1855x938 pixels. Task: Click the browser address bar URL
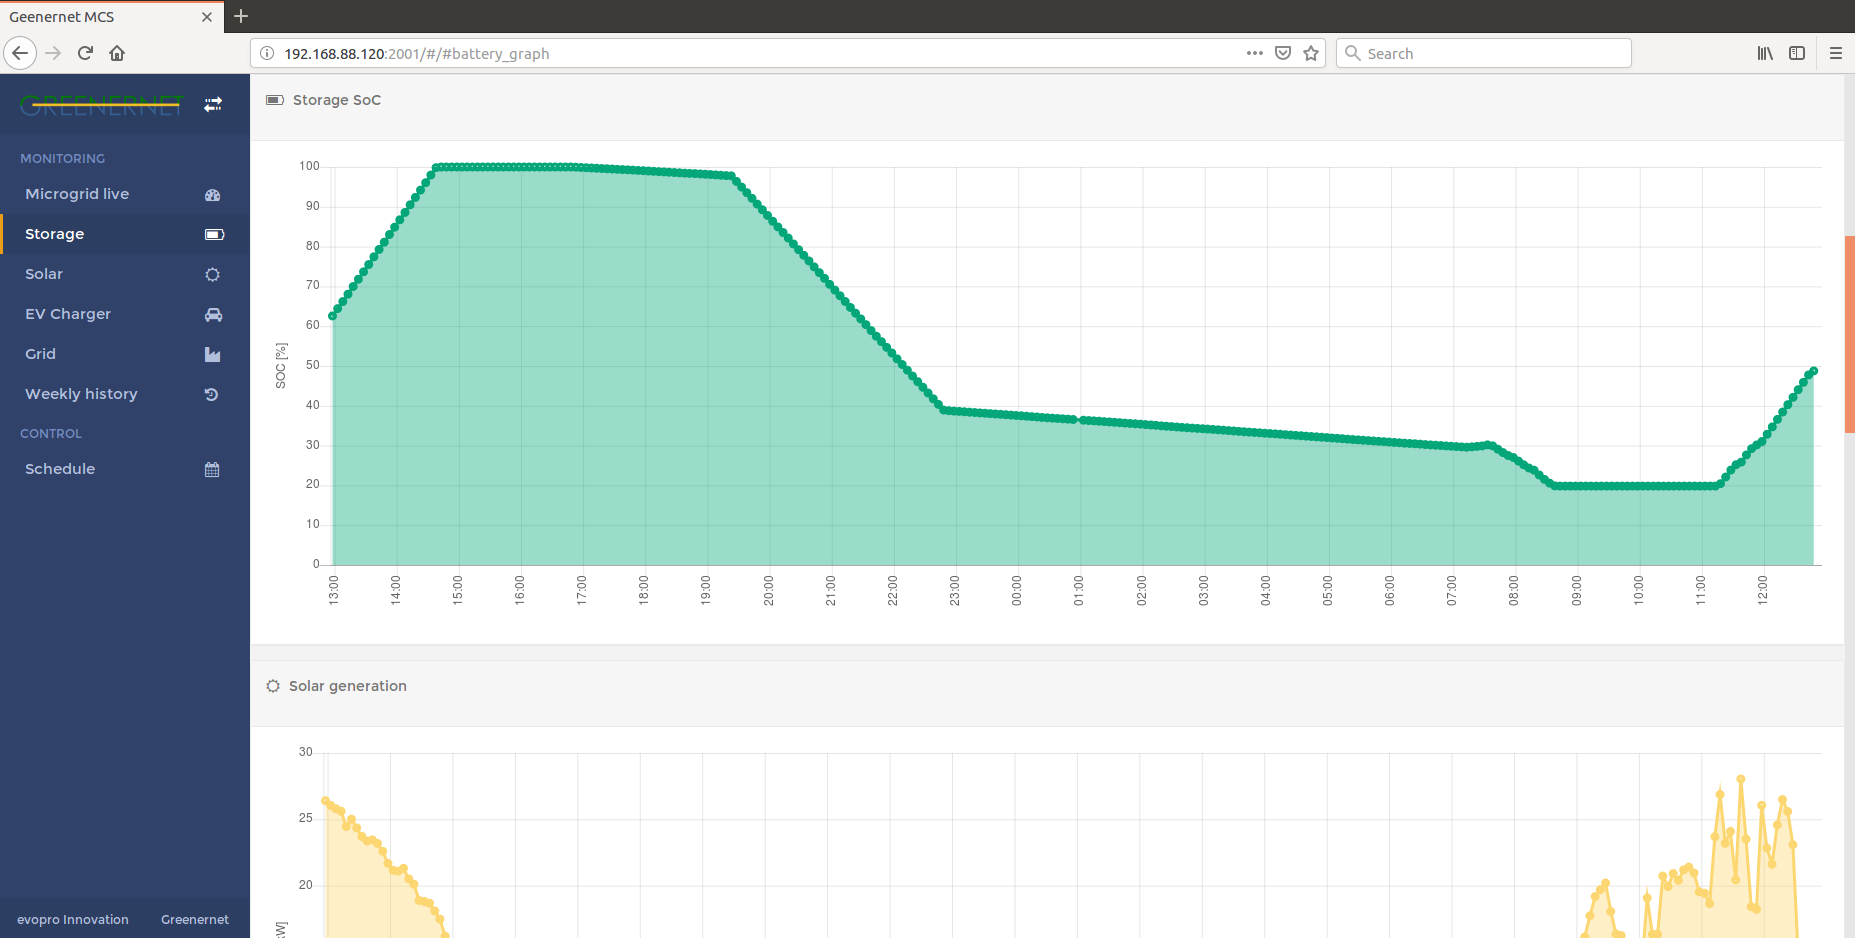click(417, 54)
